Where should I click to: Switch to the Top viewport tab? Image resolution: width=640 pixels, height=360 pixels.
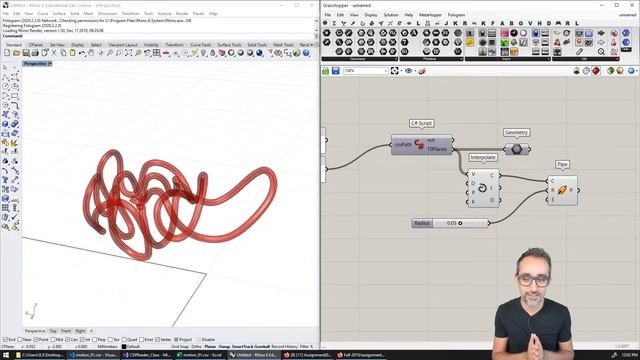[x=53, y=331]
